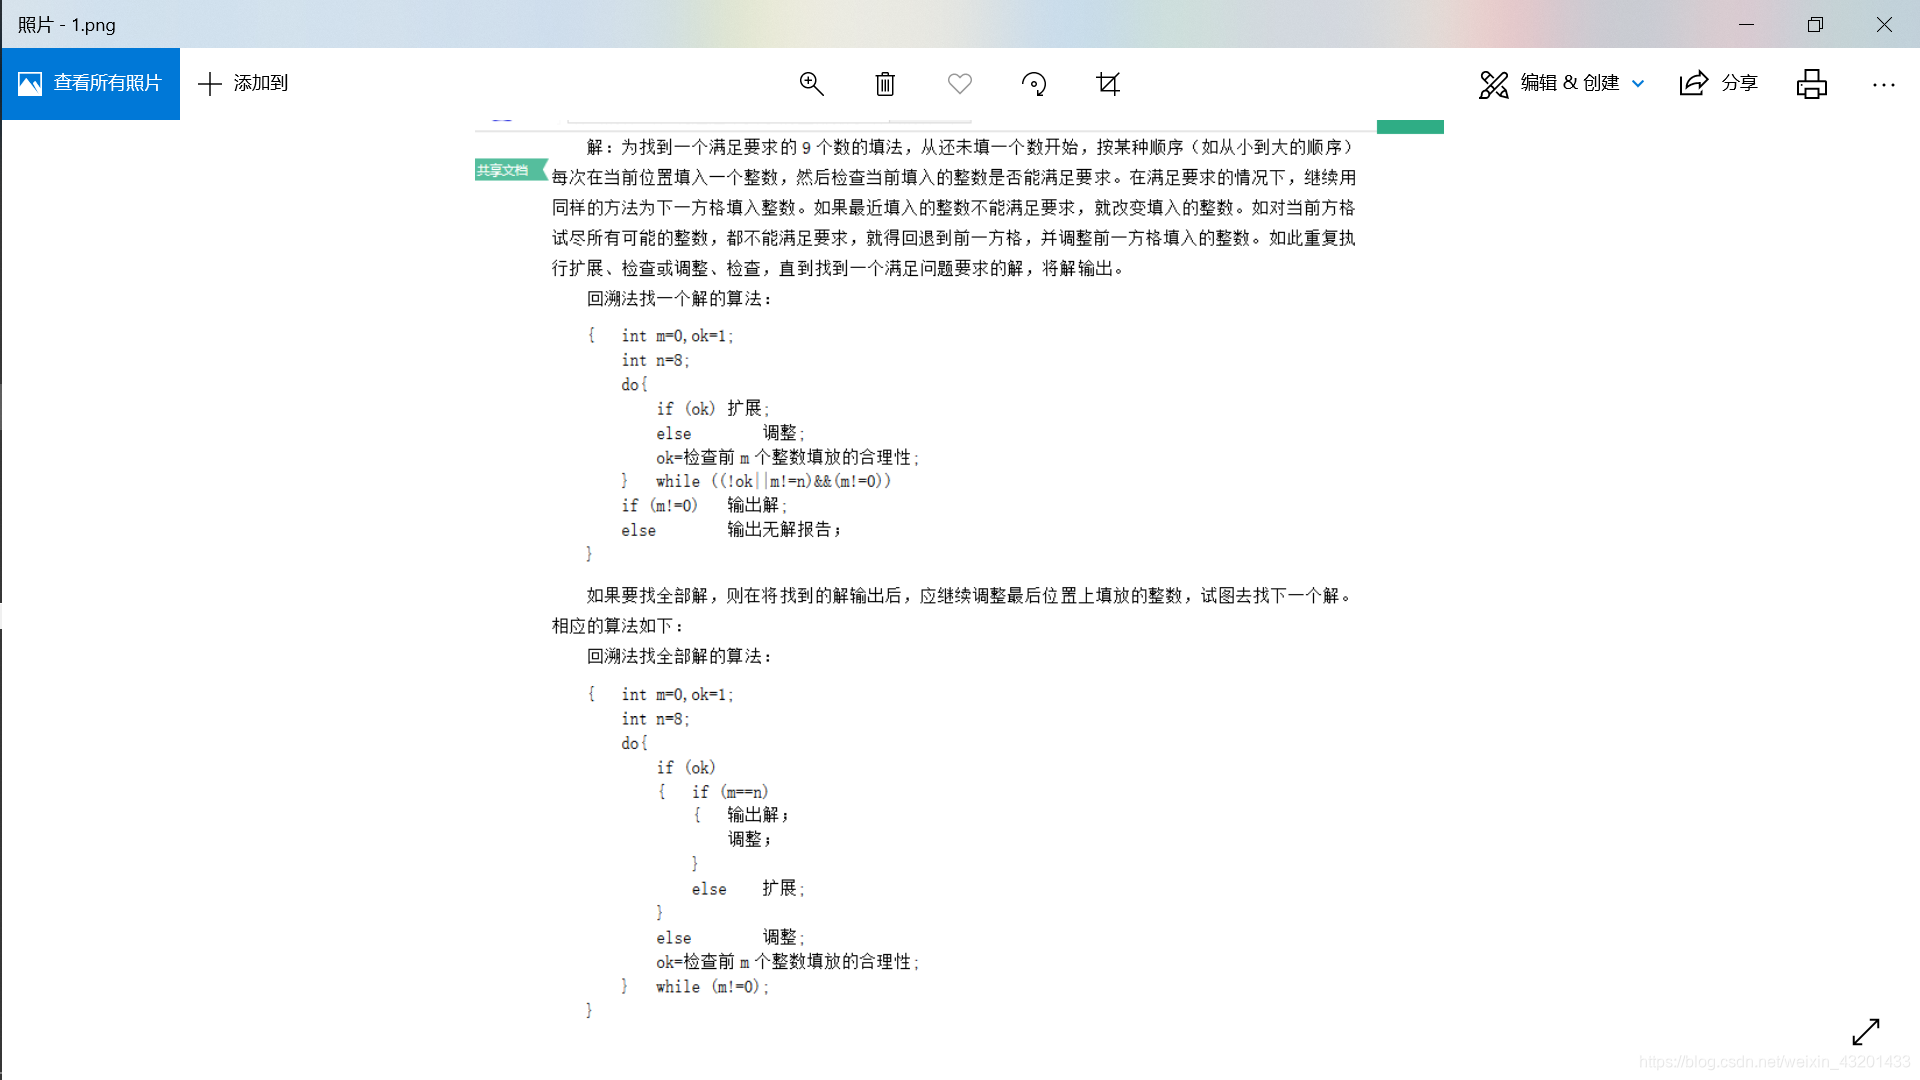
Task: Click the code line "while (m!=0);"
Action: pyautogui.click(x=712, y=986)
